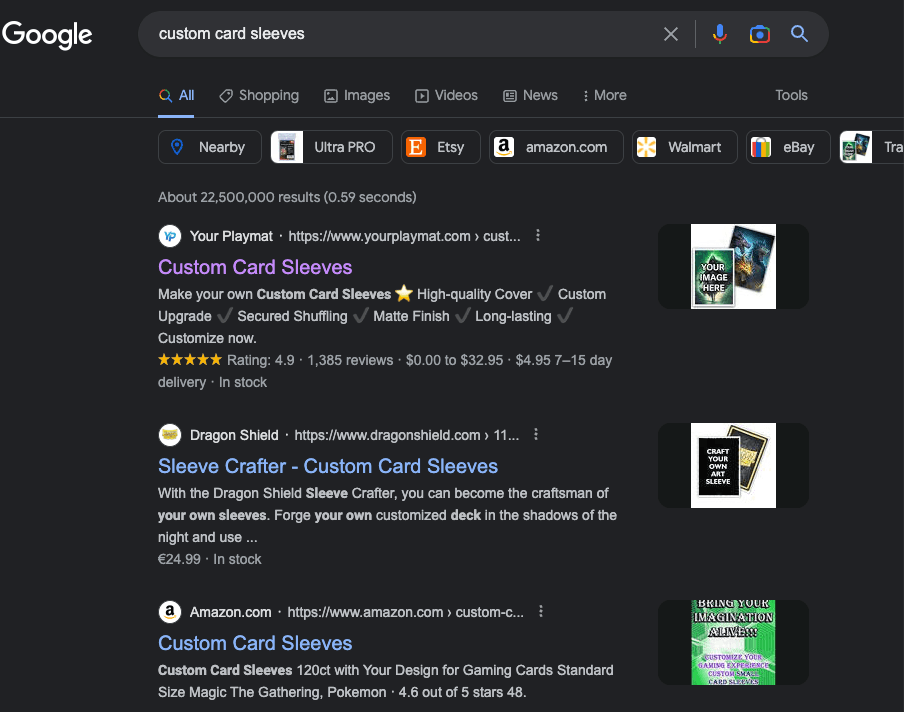Open options menu for Amazon.com result

pyautogui.click(x=540, y=611)
